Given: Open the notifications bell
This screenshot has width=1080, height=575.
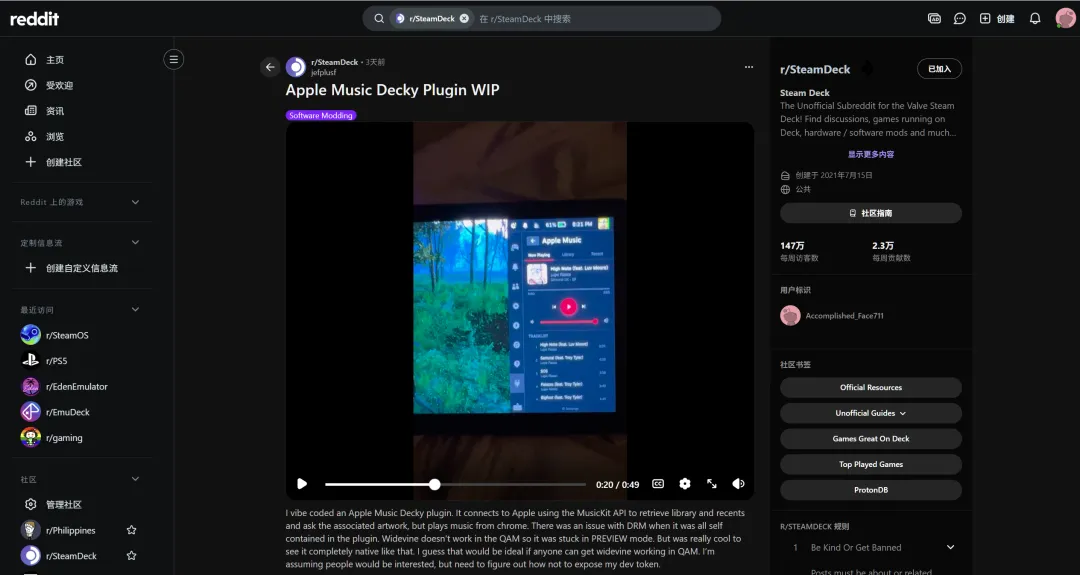Looking at the screenshot, I should (x=1035, y=19).
